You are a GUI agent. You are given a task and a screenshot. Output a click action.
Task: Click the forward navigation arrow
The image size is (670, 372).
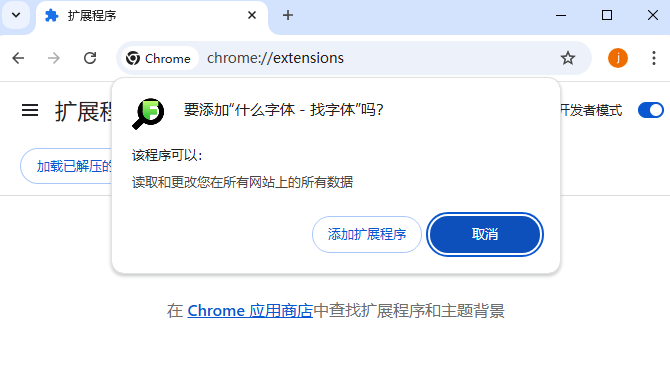point(54,58)
